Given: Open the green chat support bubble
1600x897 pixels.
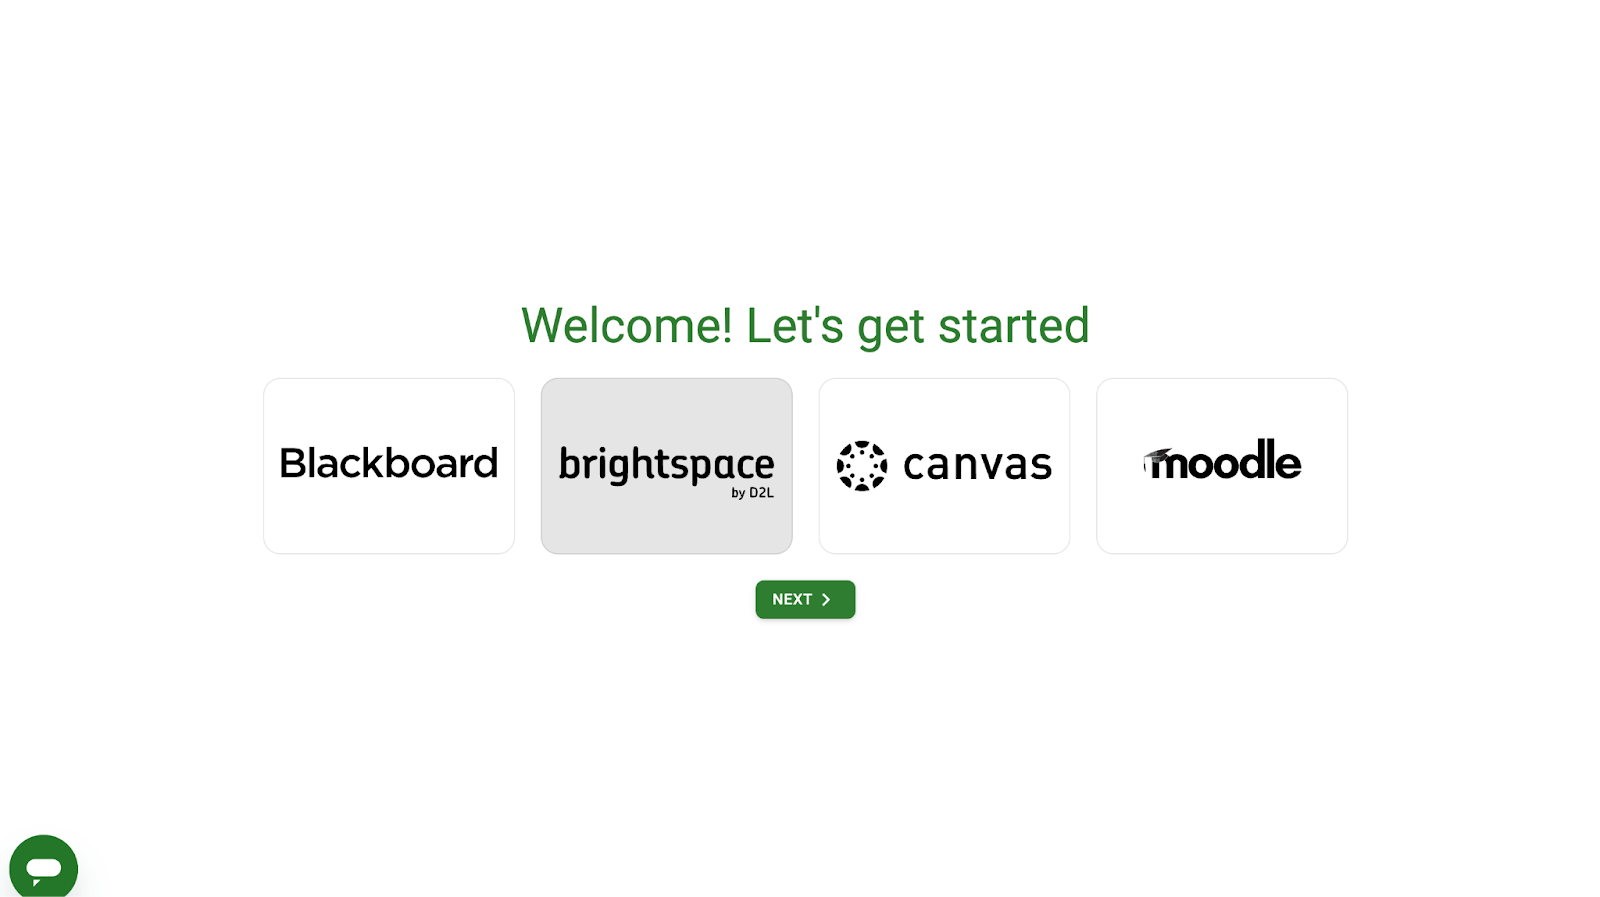Looking at the screenshot, I should [x=43, y=867].
